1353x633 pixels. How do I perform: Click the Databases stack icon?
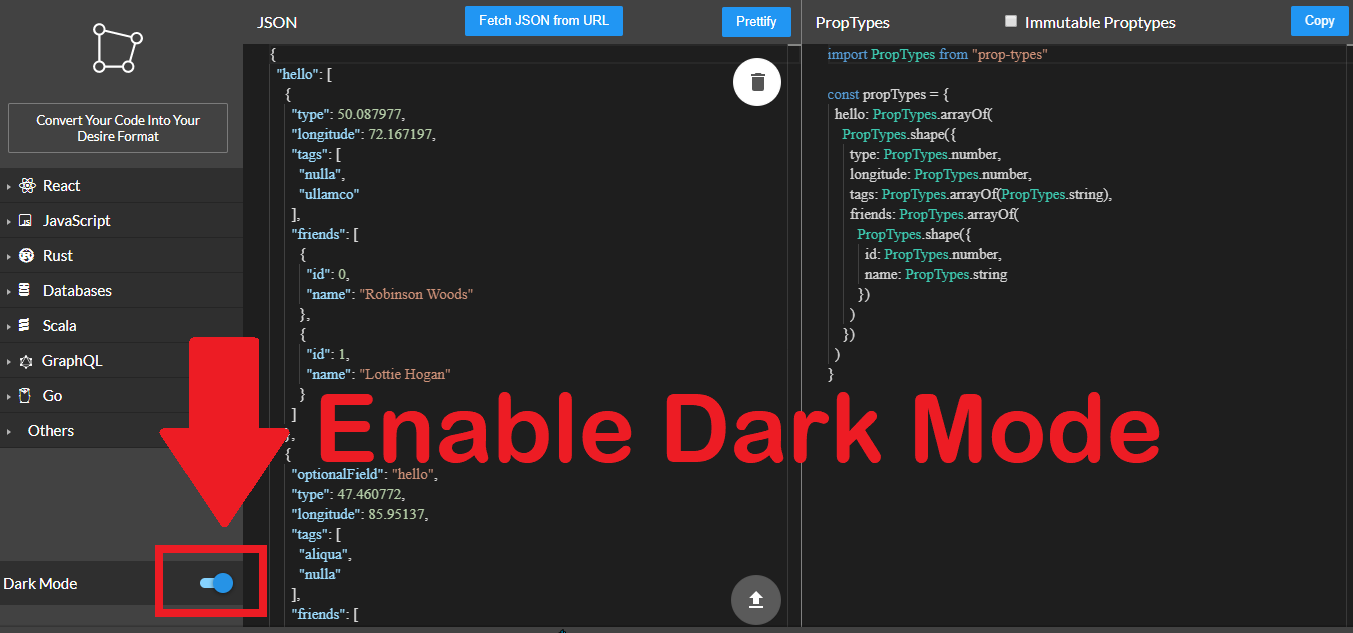tap(25, 291)
